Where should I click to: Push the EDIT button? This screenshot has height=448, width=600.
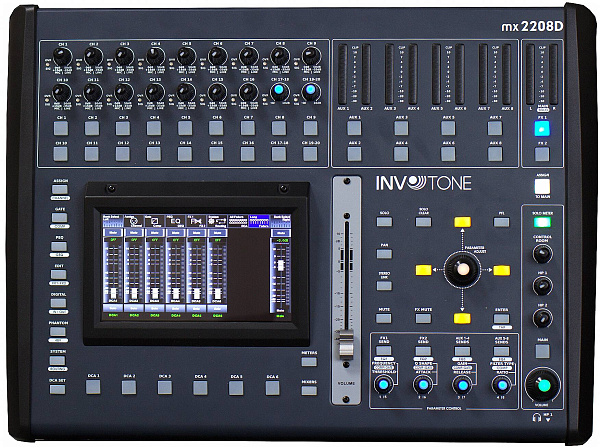tap(59, 274)
